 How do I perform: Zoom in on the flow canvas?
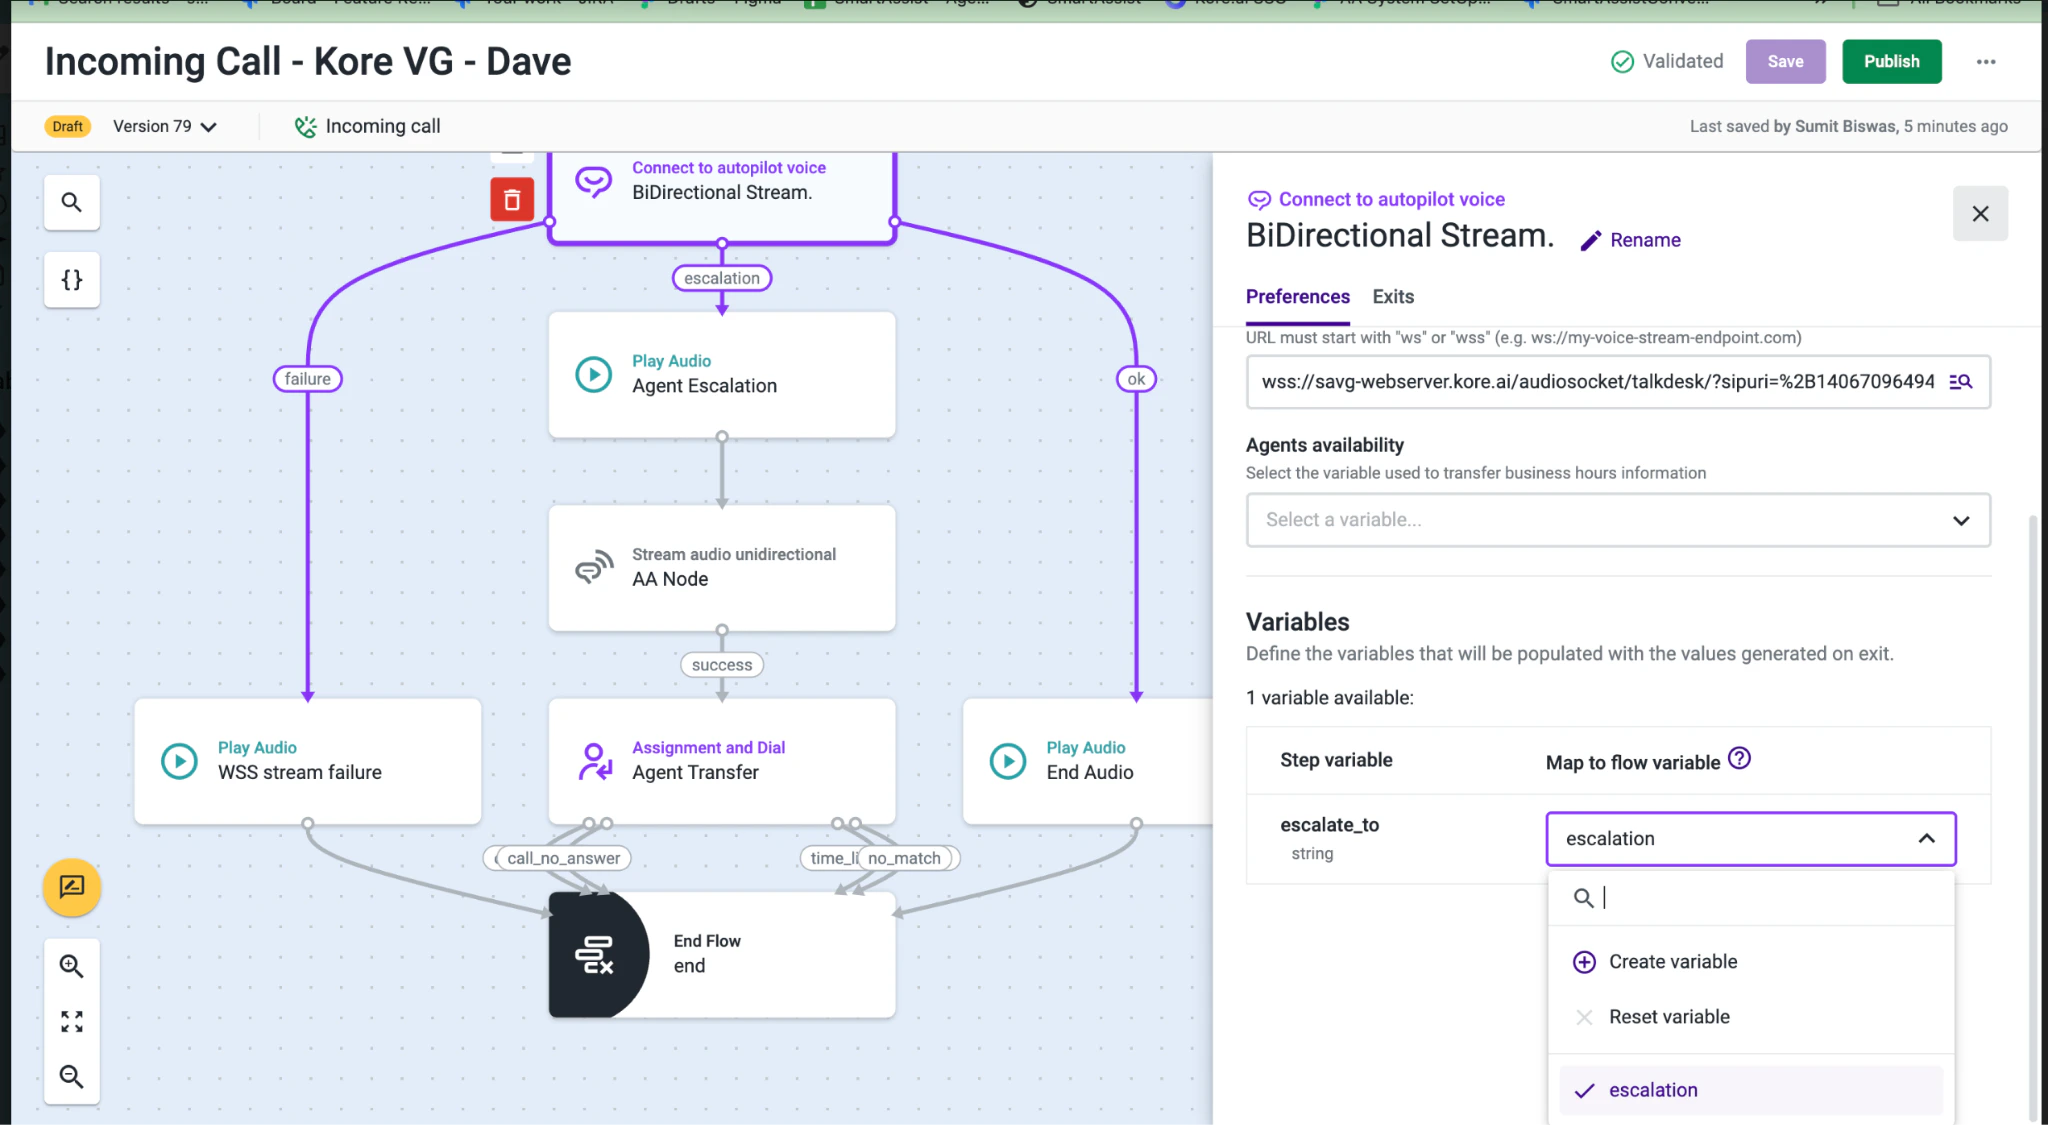click(x=71, y=965)
